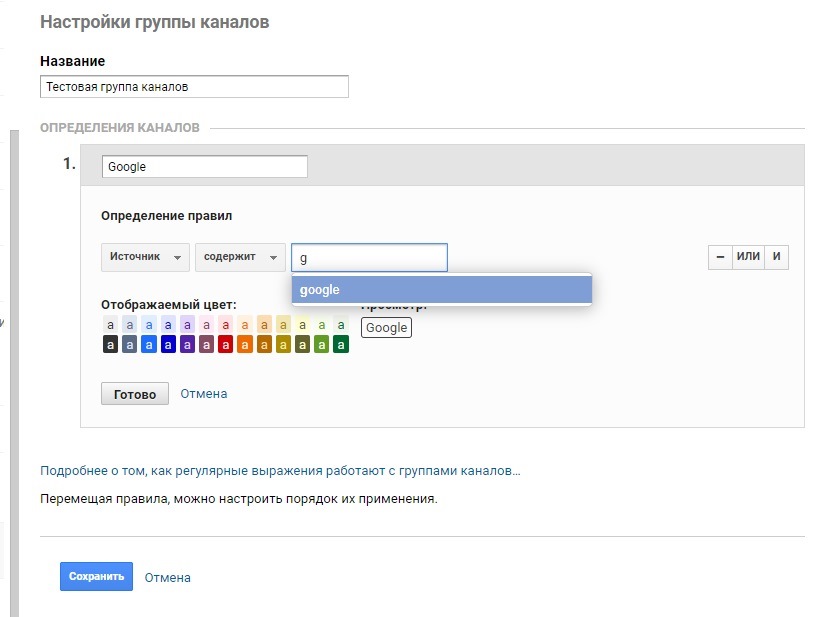Click the rule value input containing g

(369, 258)
